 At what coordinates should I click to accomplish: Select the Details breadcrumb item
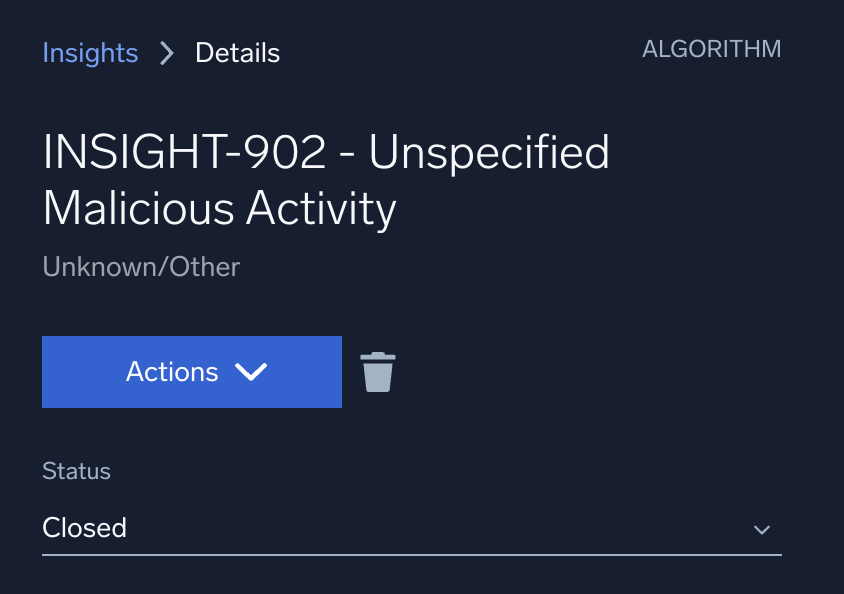click(x=237, y=53)
